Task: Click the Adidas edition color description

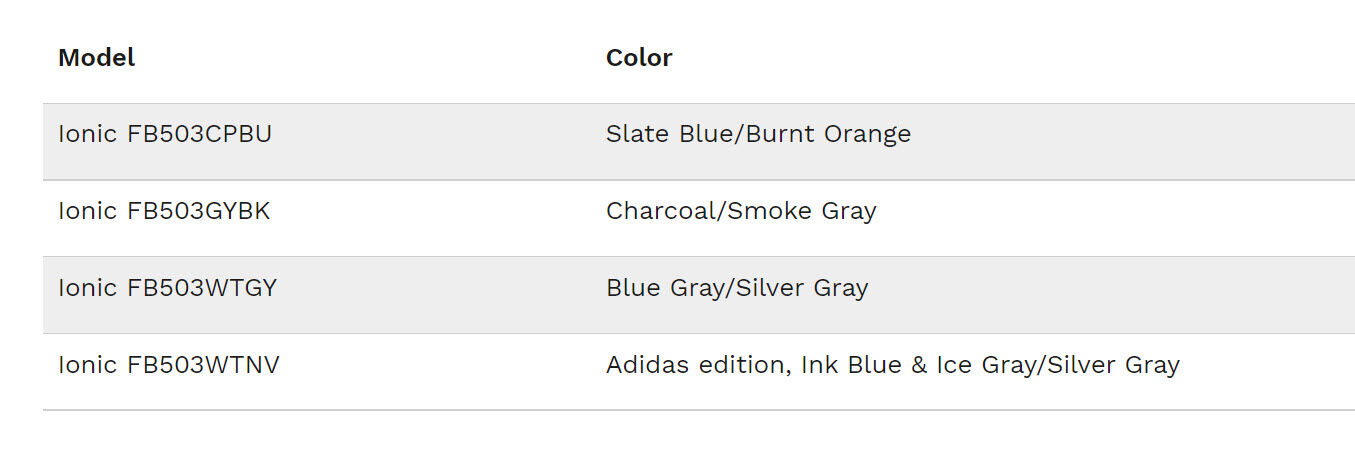Action: click(x=892, y=365)
